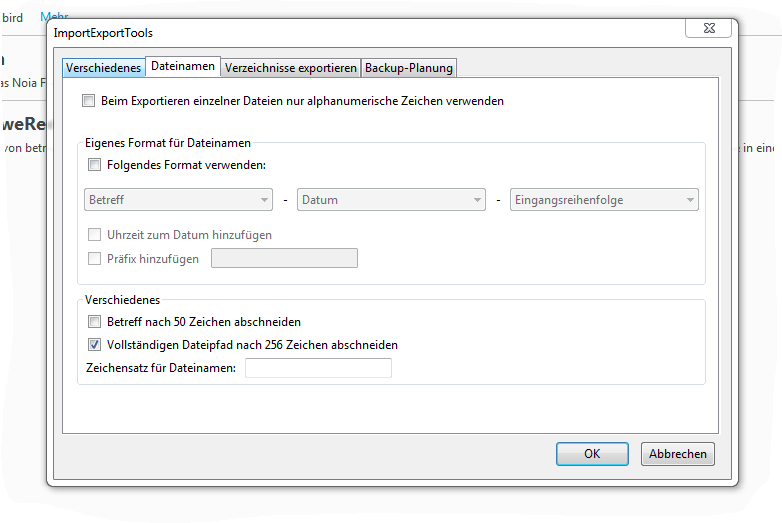Viewport: 782px width, 523px height.
Task: Select the Dateinamen tab
Action: (x=183, y=67)
